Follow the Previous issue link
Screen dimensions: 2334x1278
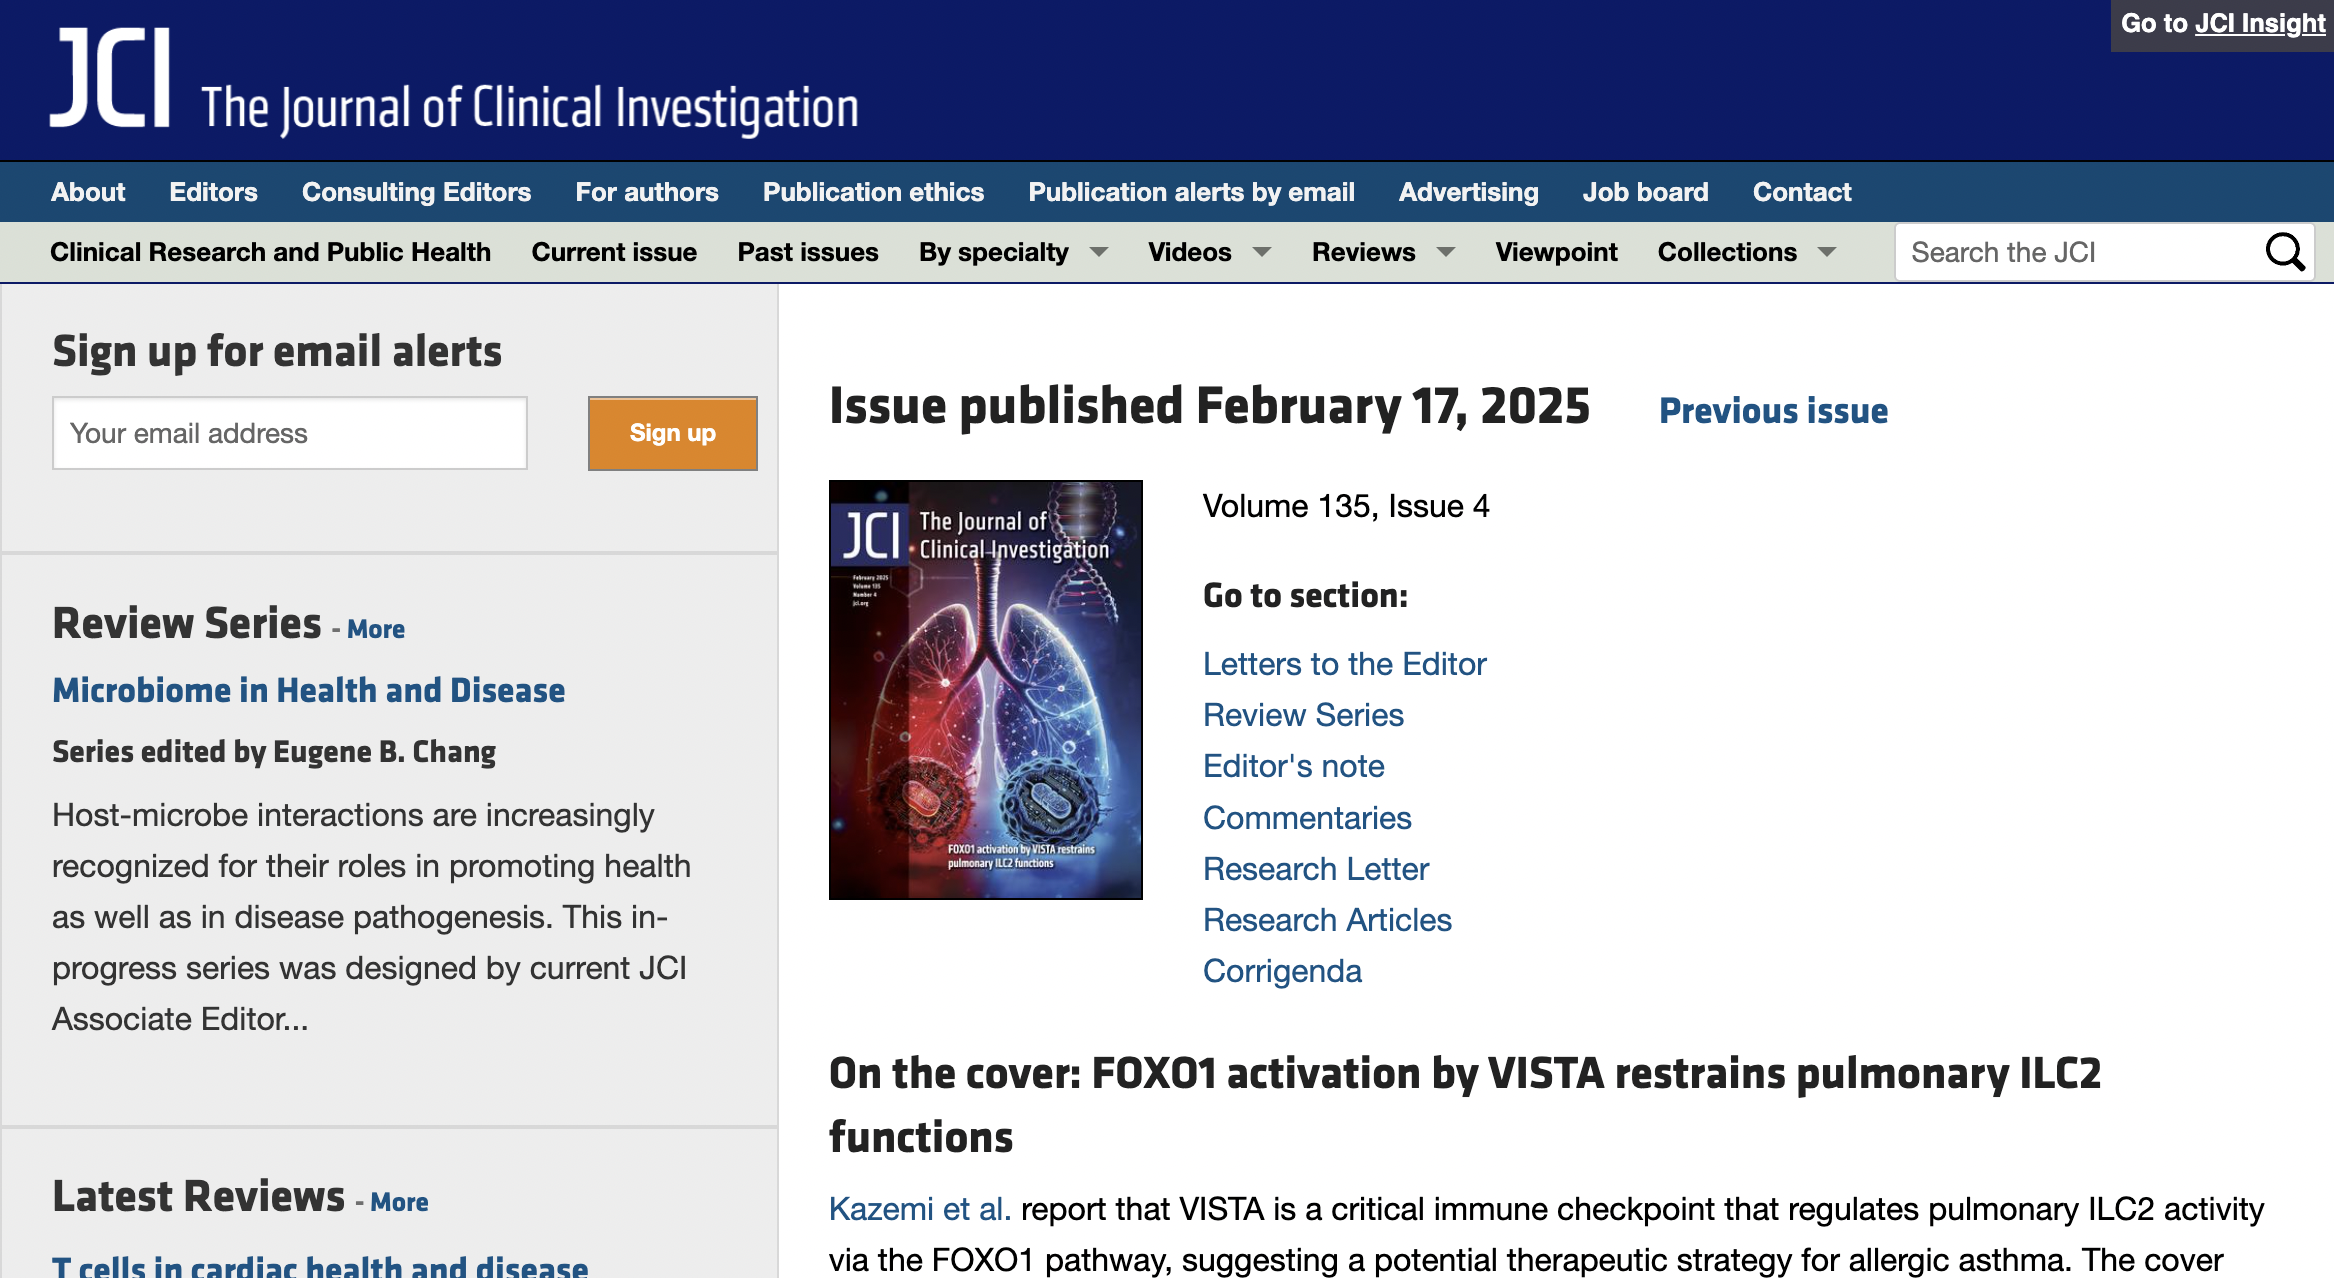(x=1773, y=410)
